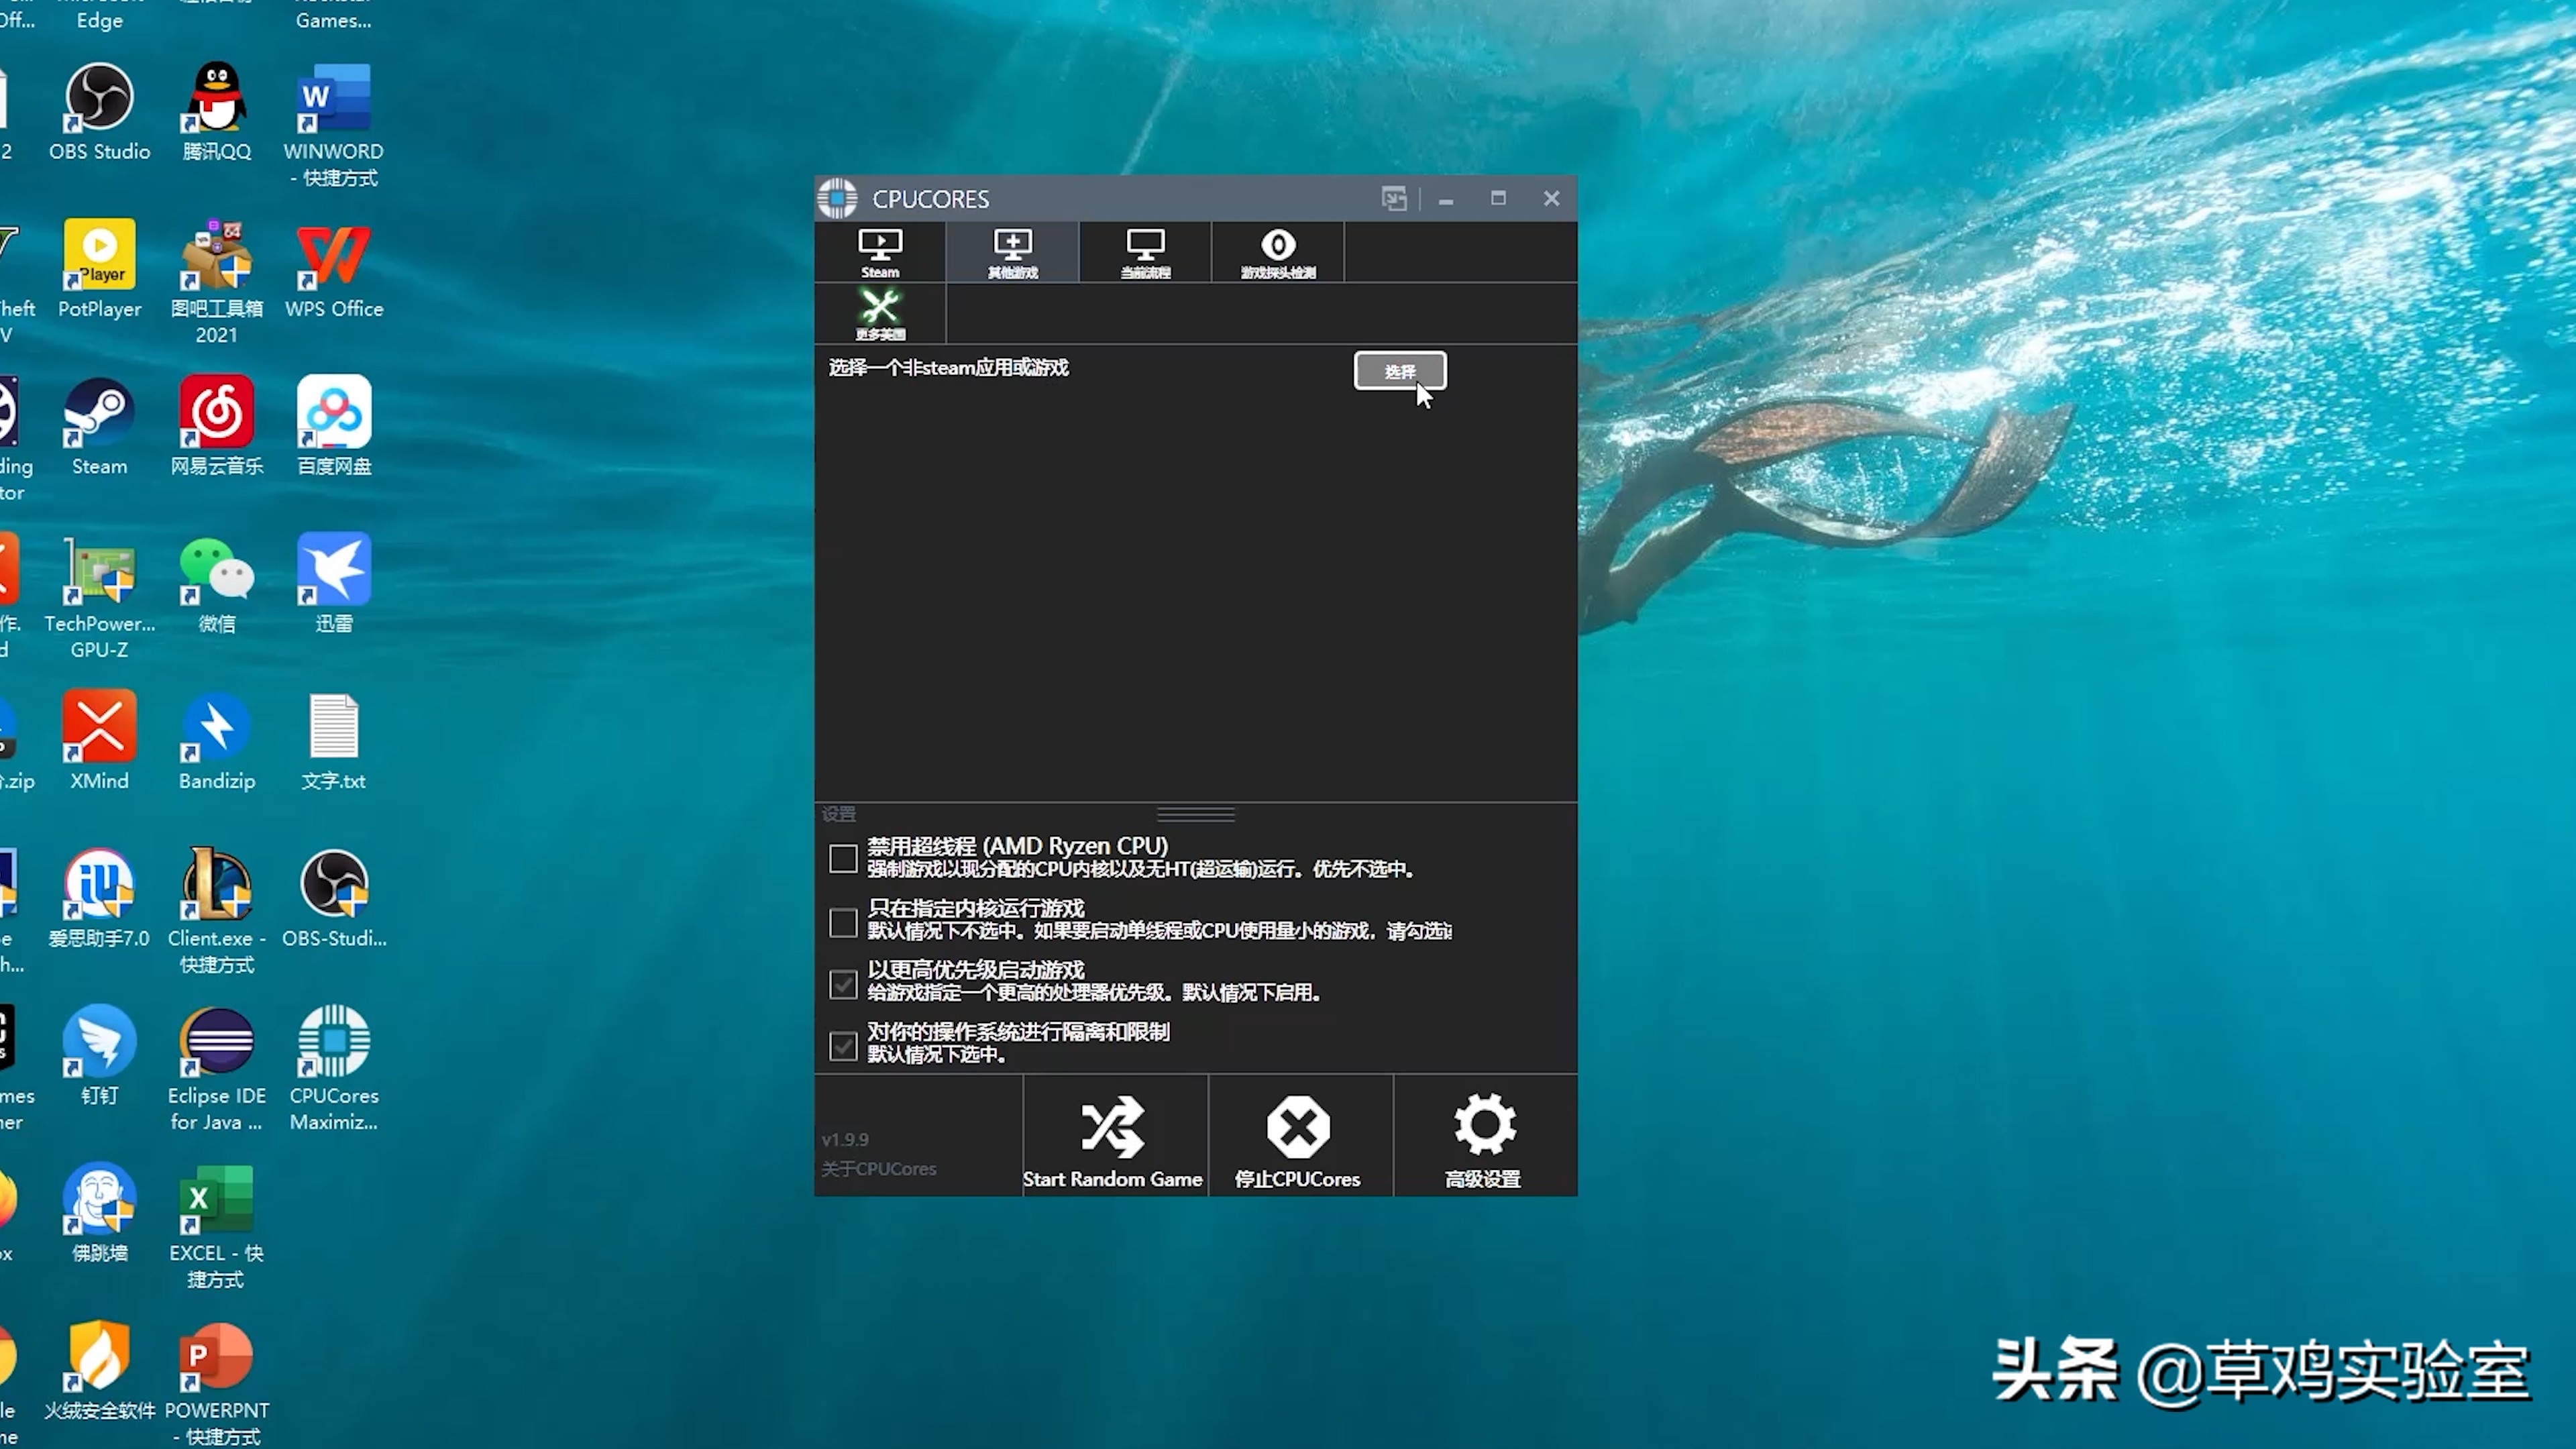This screenshot has width=2576, height=1449.
Task: Select the 其他游戏 (Other Games) tab
Action: pos(1012,253)
